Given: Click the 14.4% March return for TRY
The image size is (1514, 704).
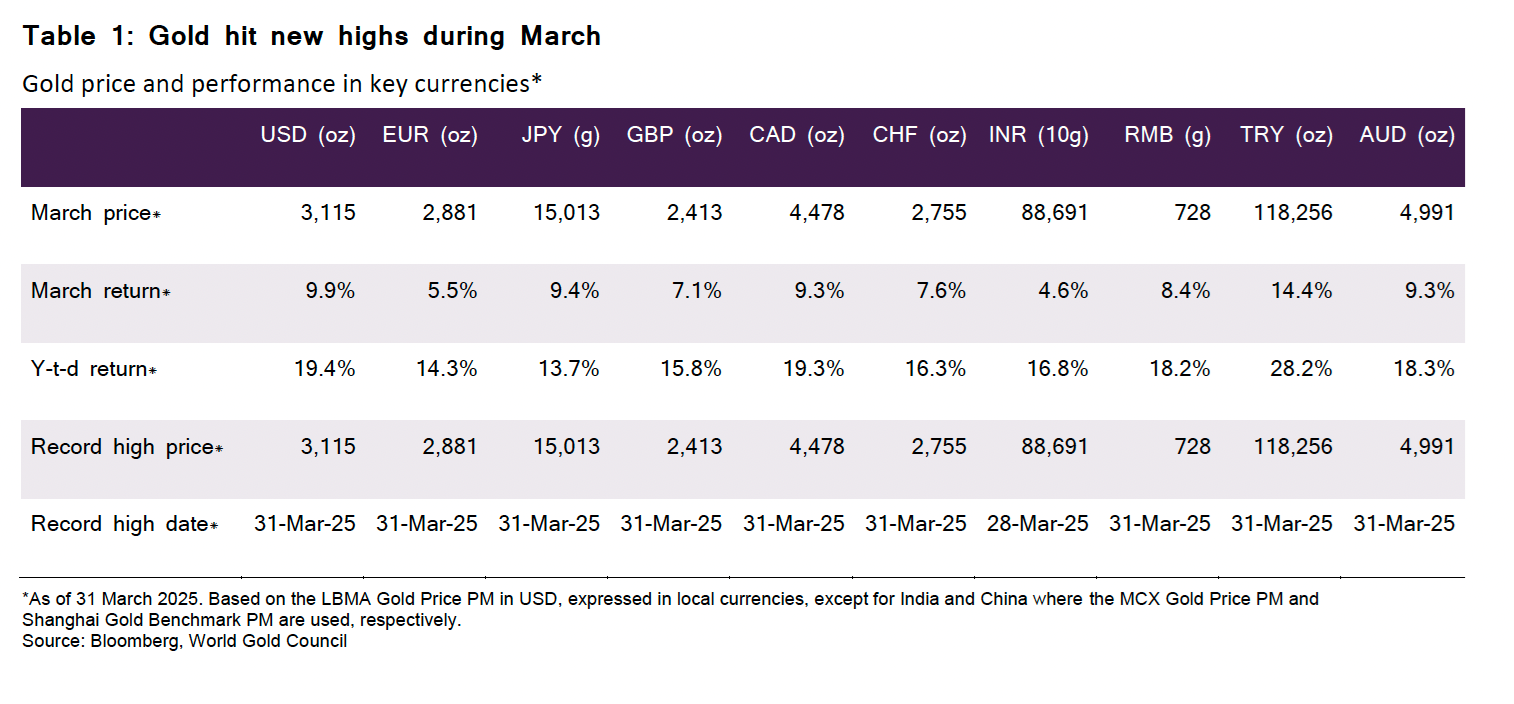Looking at the screenshot, I should point(1302,291).
